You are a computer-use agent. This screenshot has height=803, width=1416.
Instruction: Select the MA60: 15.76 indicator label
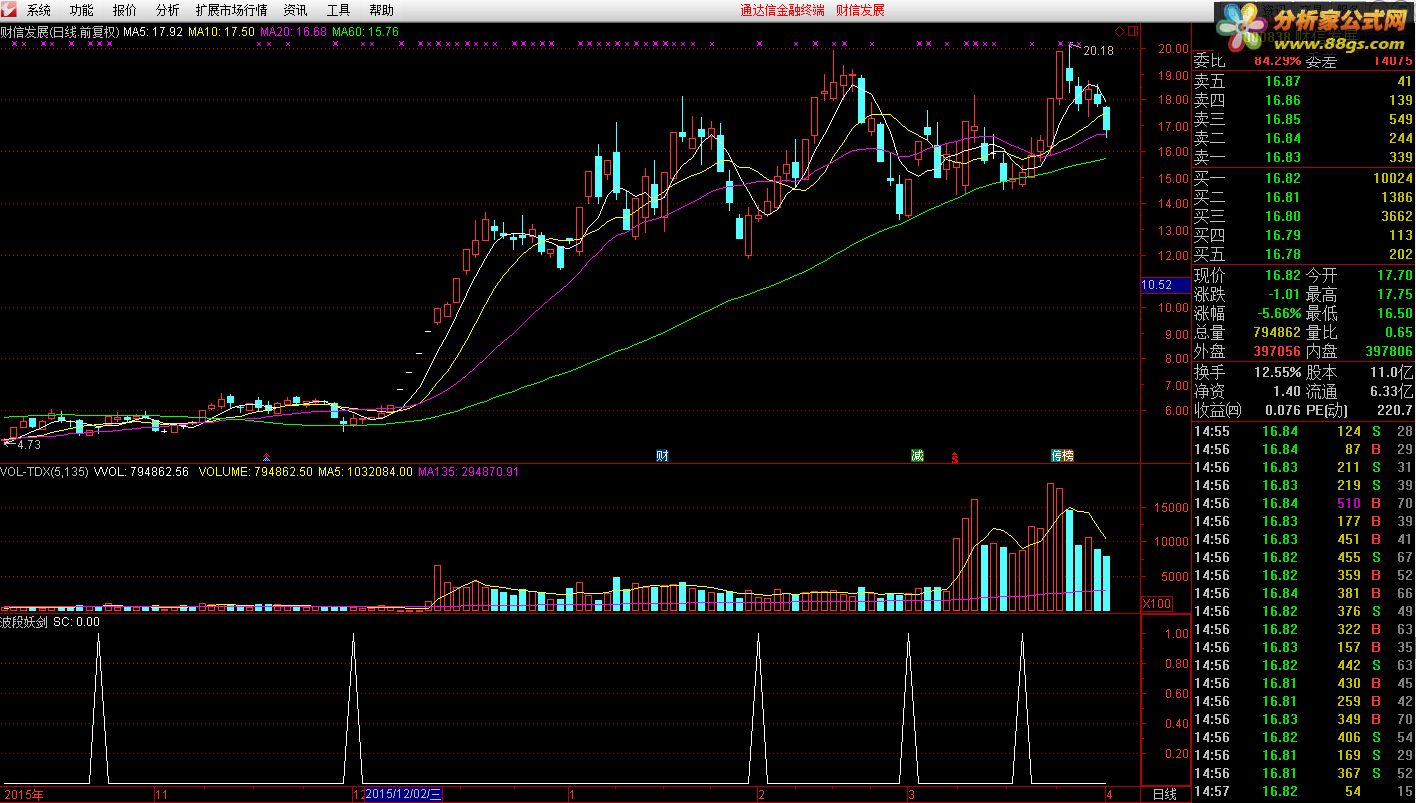pyautogui.click(x=366, y=32)
